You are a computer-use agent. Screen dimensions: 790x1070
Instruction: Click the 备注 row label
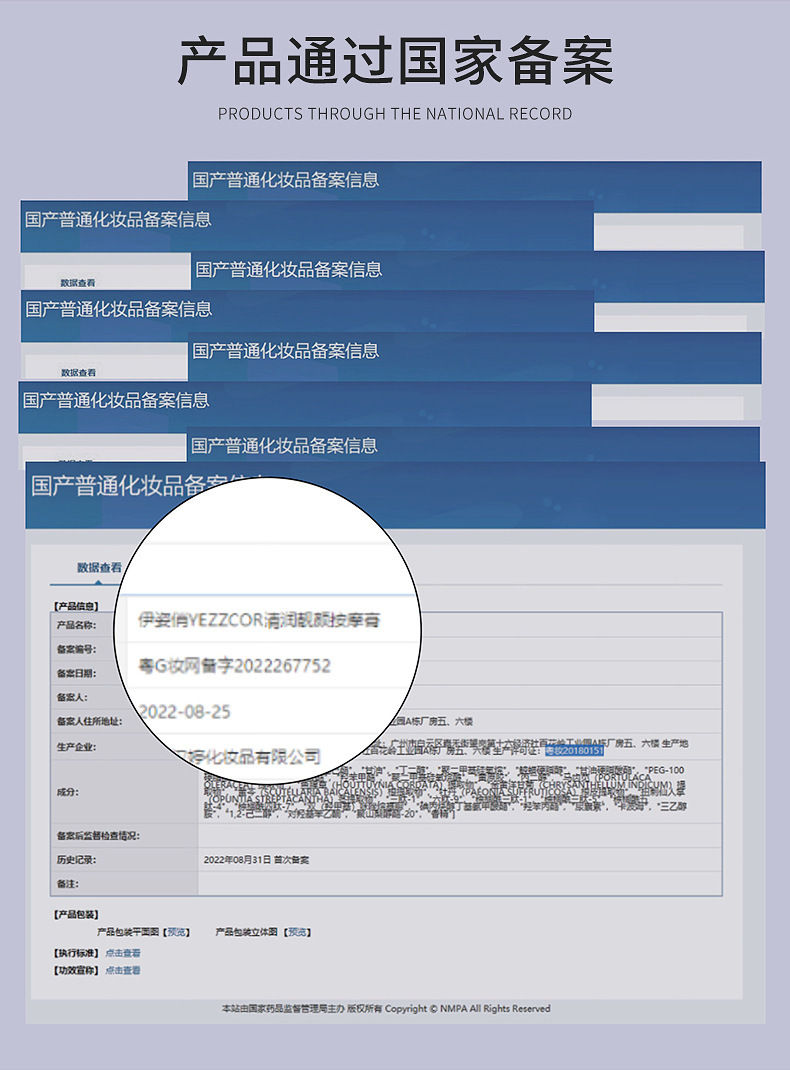coord(67,884)
